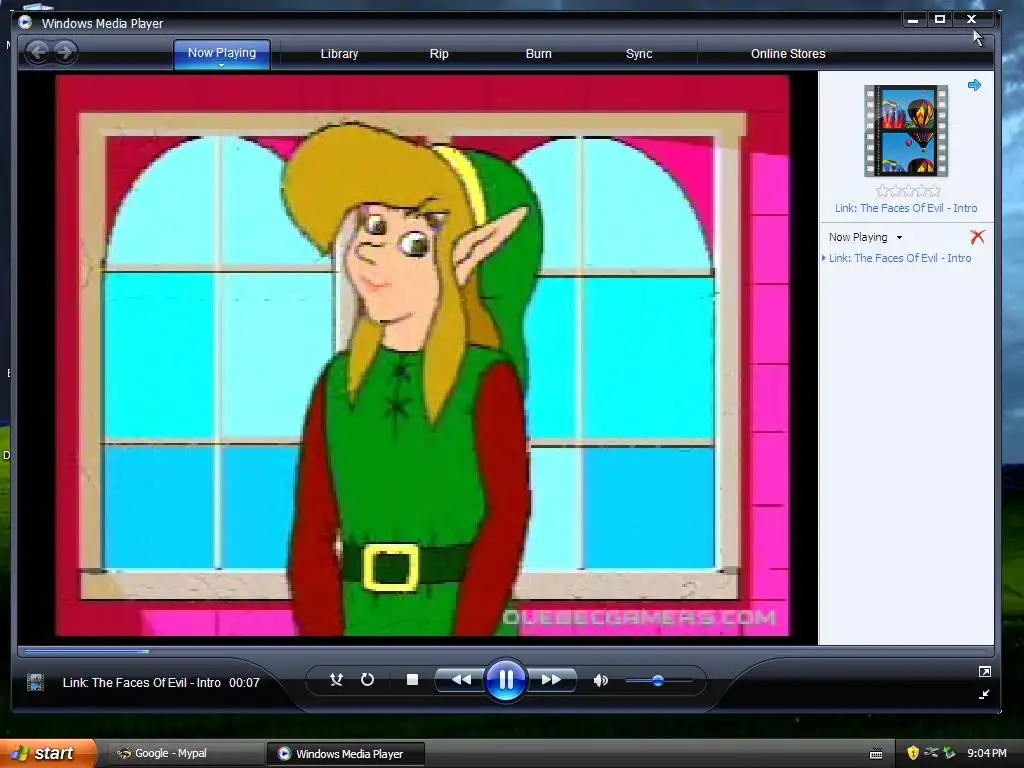The height and width of the screenshot is (768, 1024).
Task: Rate the video using the star rating
Action: [x=908, y=191]
